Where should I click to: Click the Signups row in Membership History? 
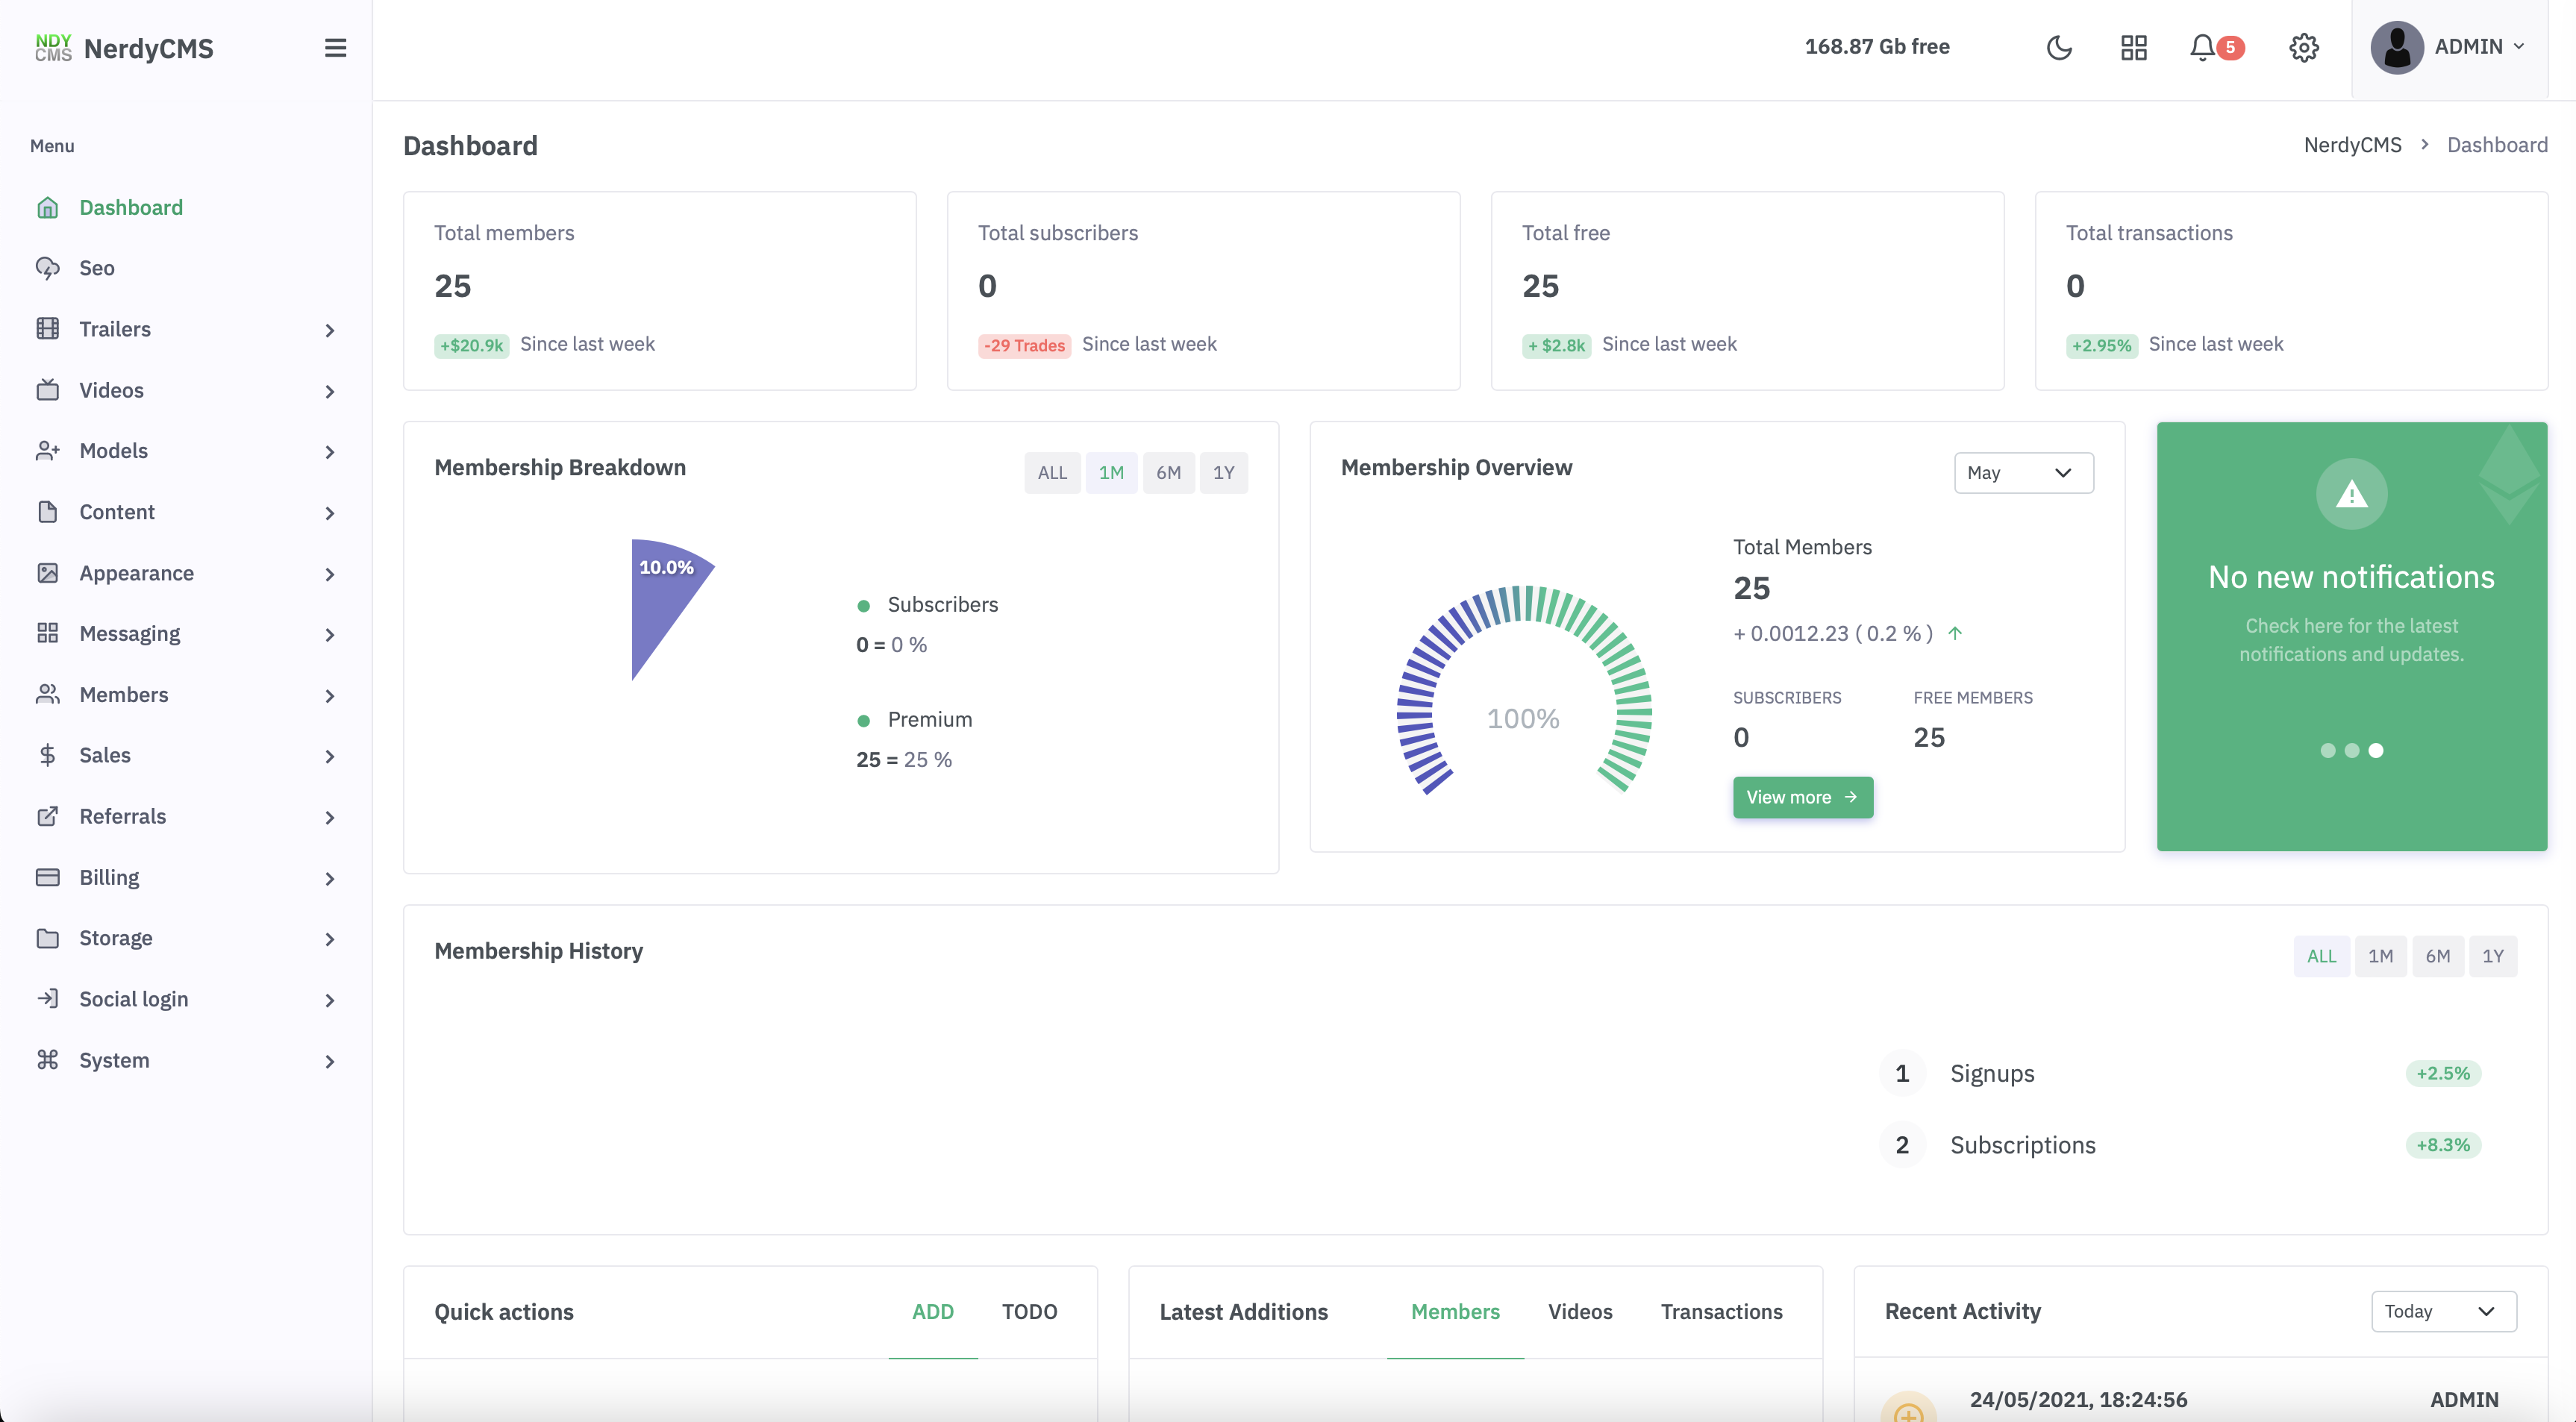click(x=2181, y=1073)
